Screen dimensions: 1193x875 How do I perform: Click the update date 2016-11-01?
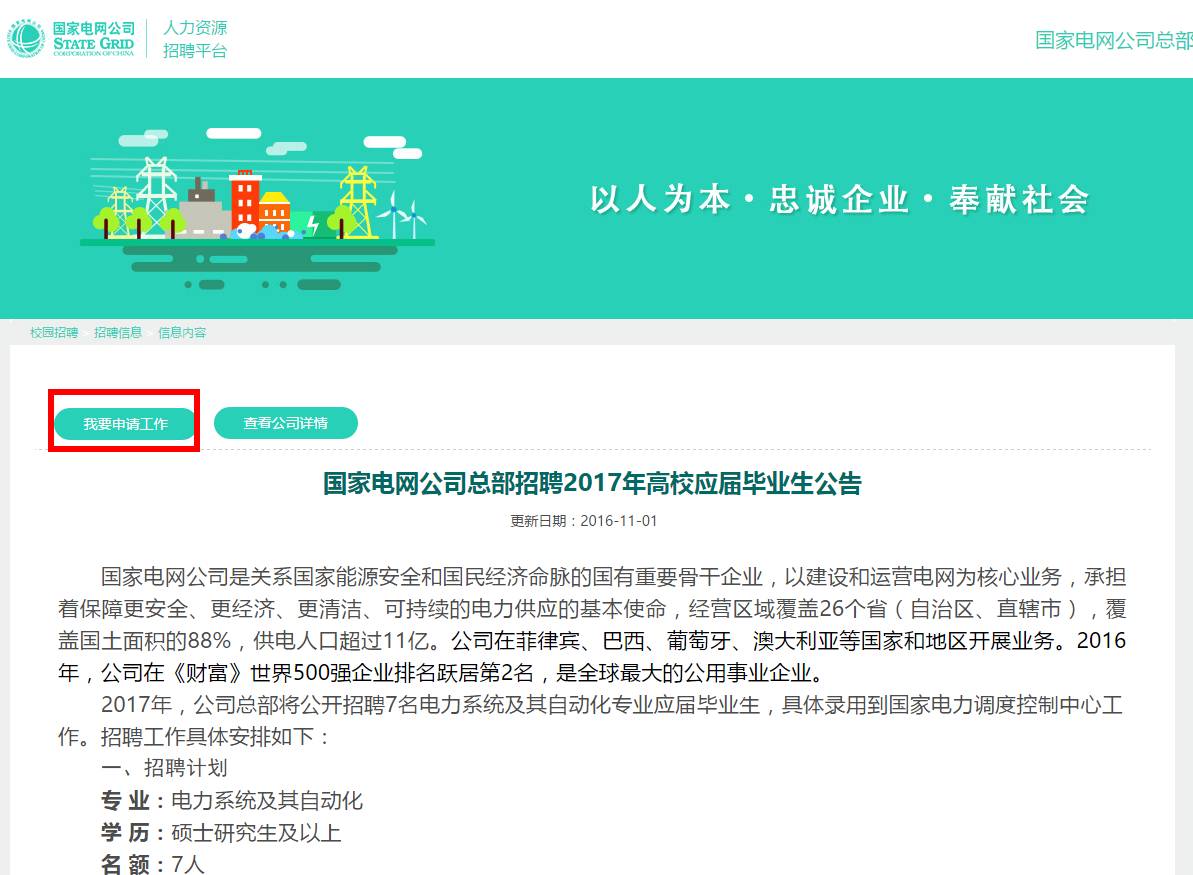619,521
